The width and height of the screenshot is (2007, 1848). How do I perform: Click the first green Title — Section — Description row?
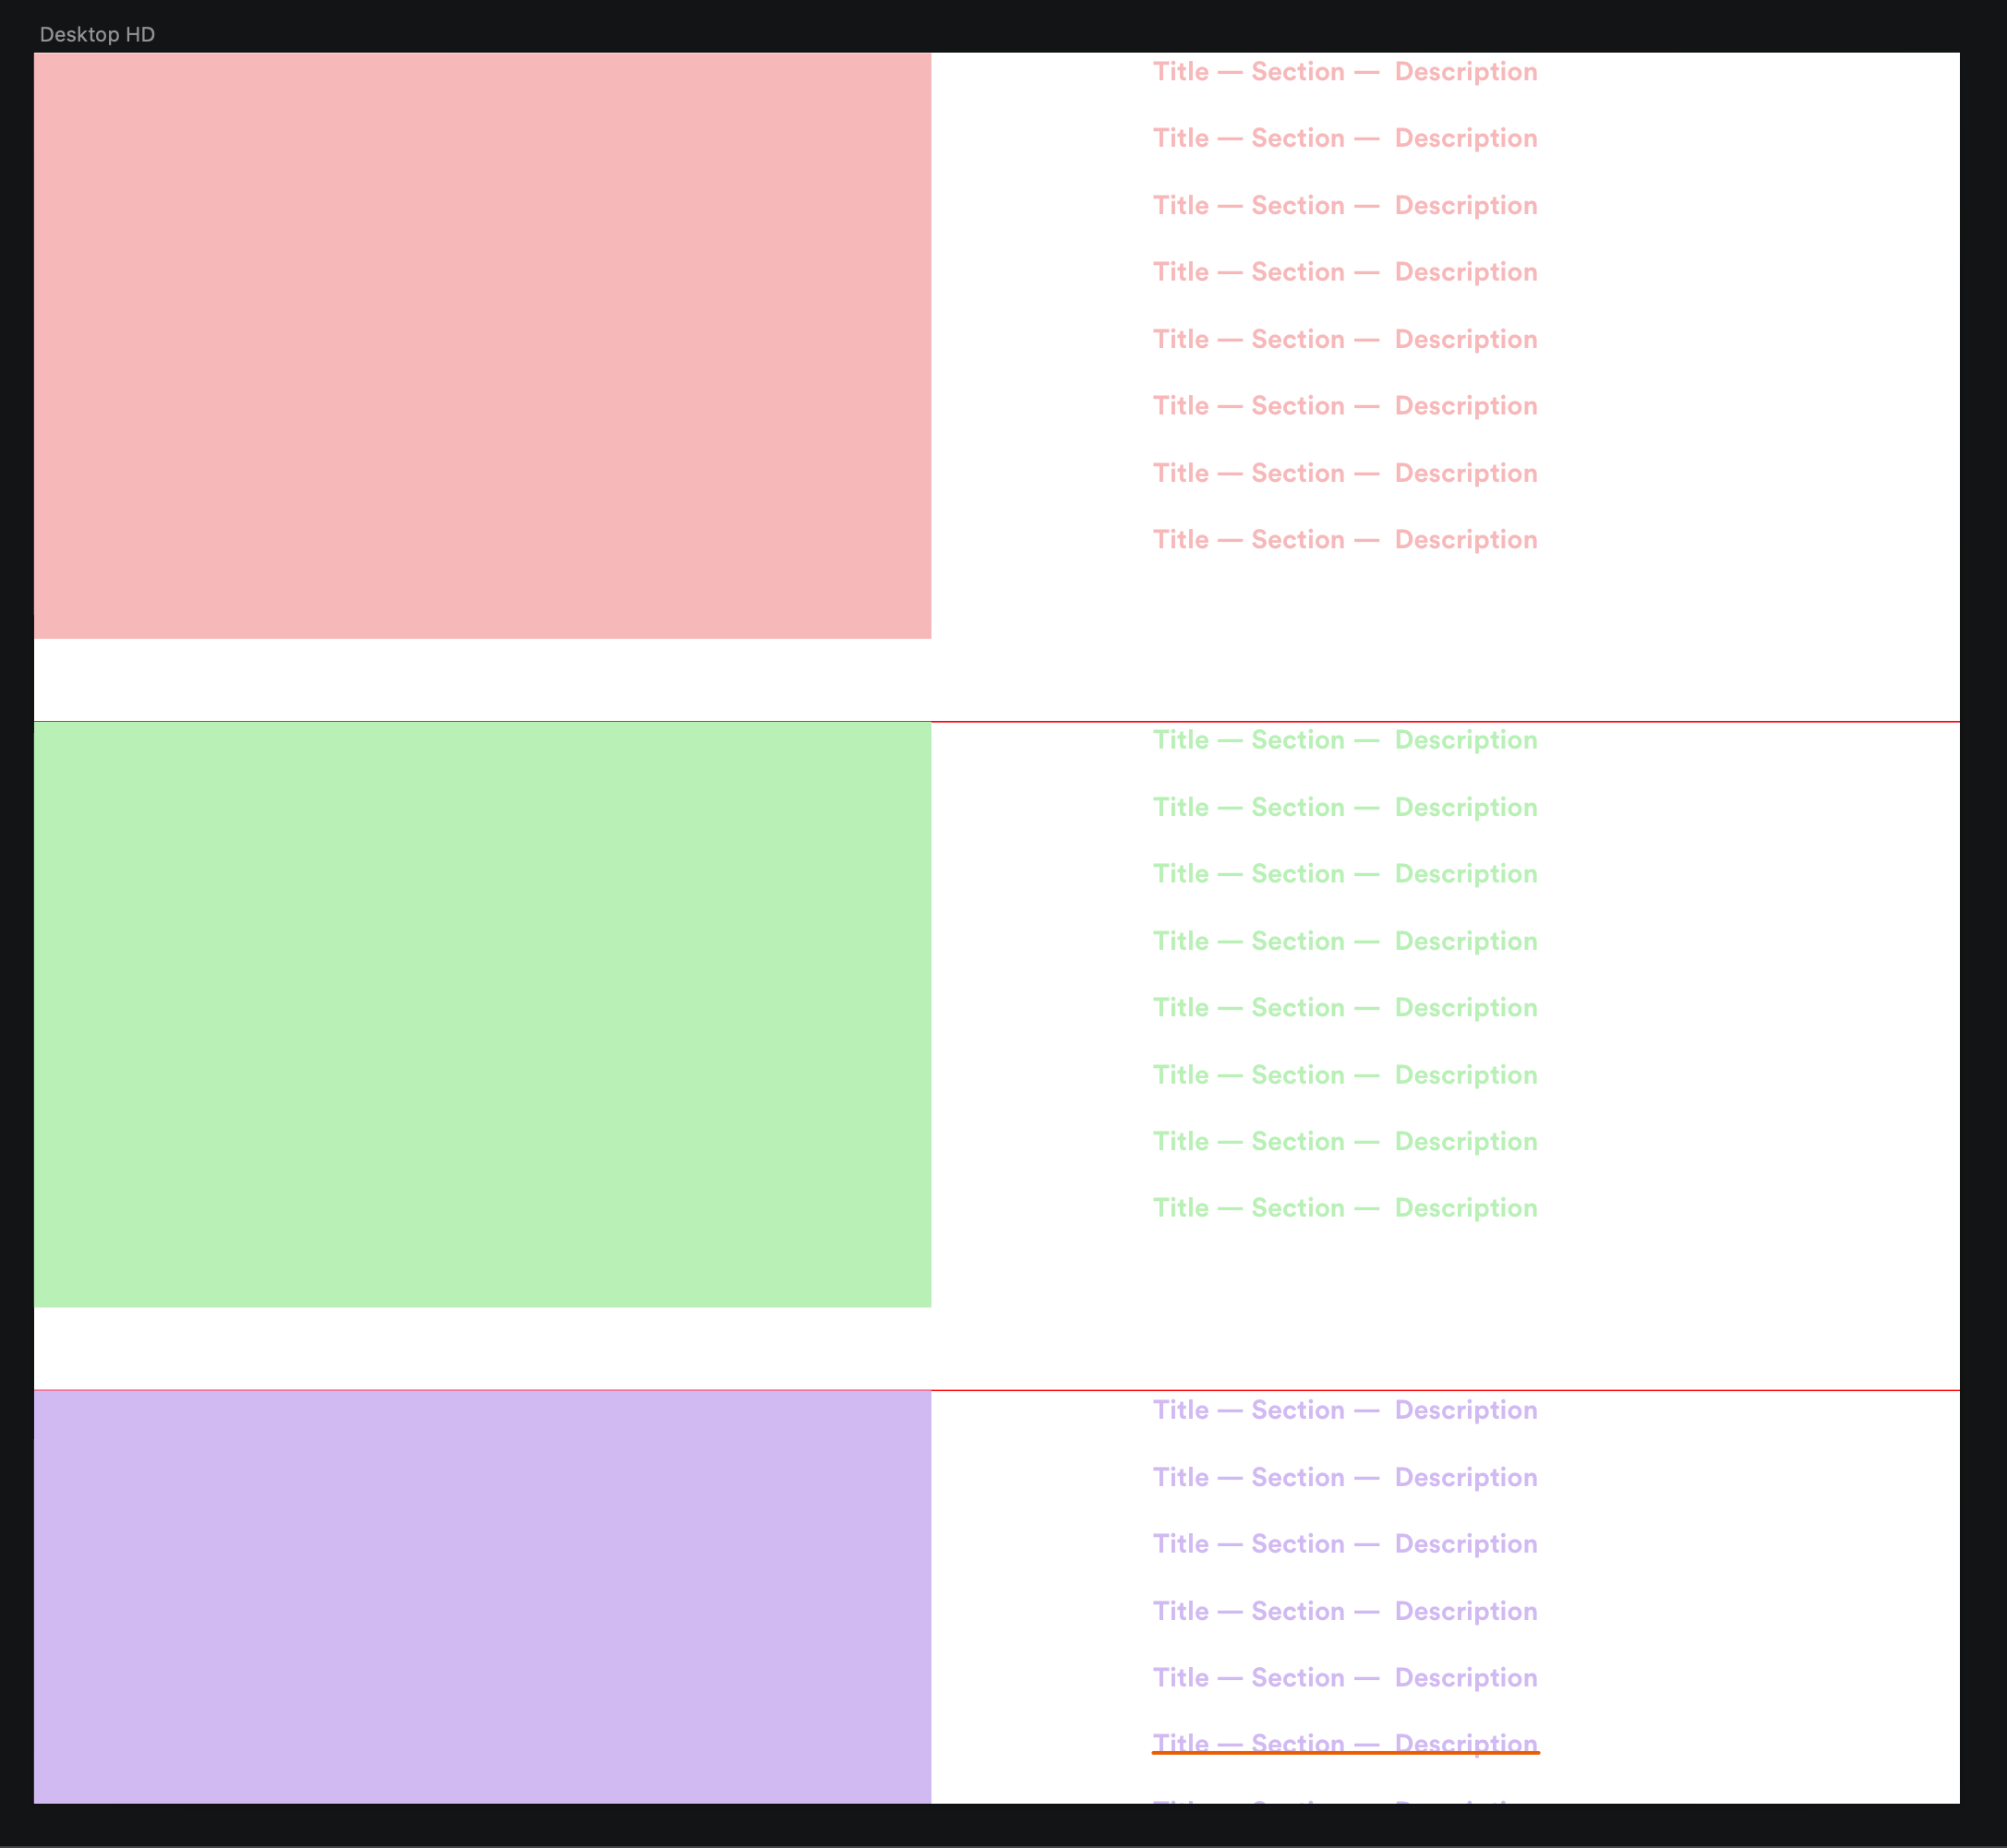tap(1344, 740)
